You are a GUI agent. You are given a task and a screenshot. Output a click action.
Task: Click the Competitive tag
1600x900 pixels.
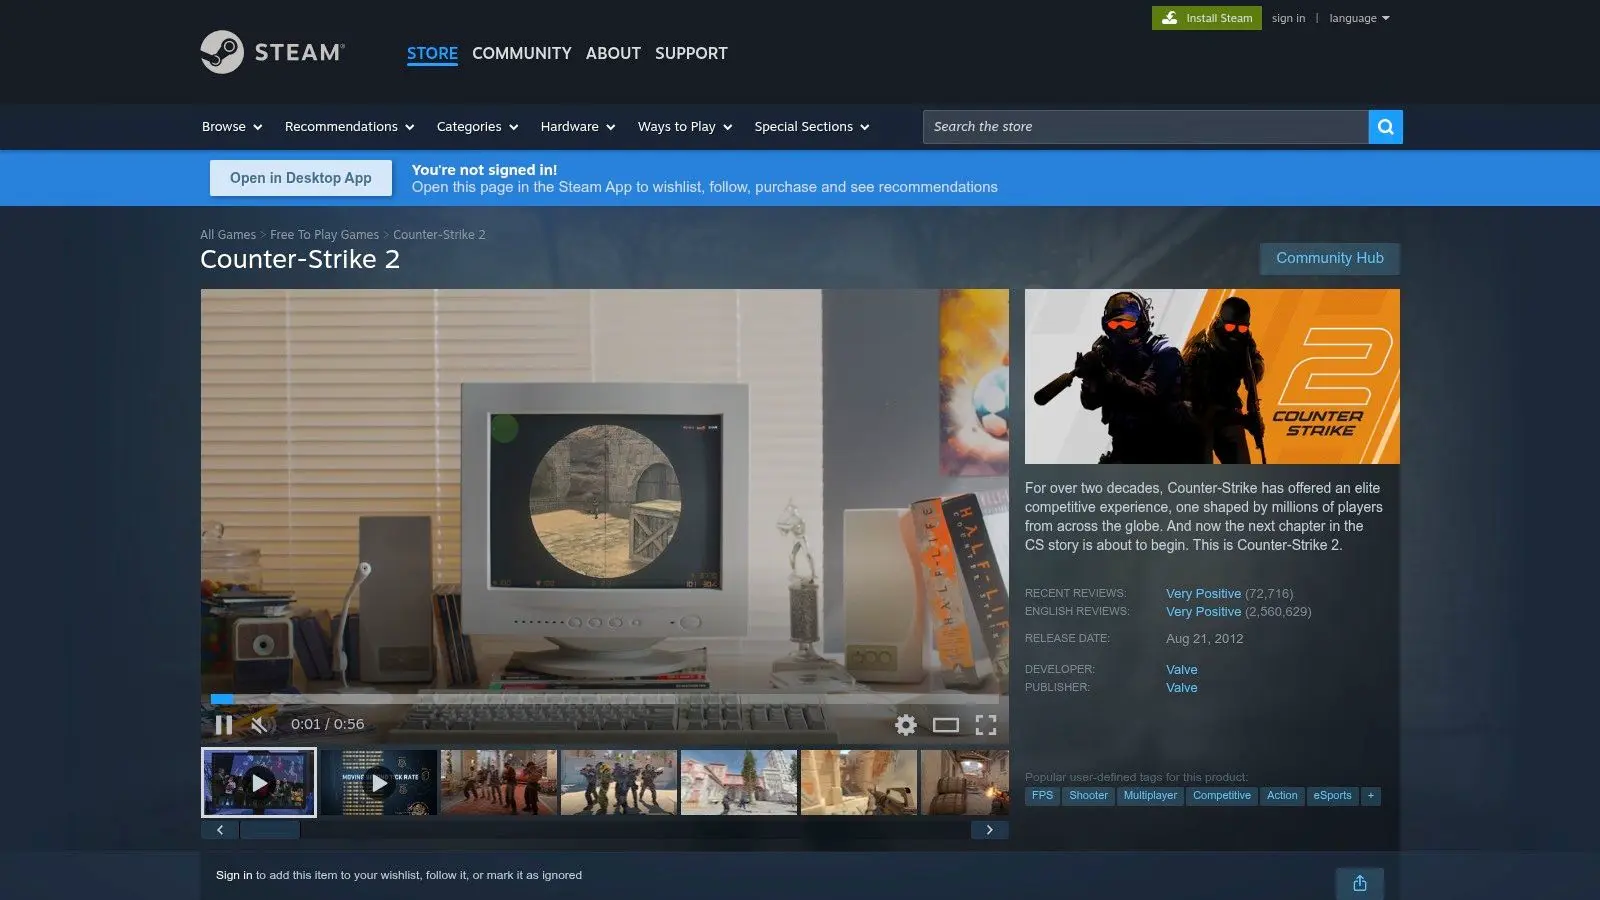click(x=1221, y=796)
